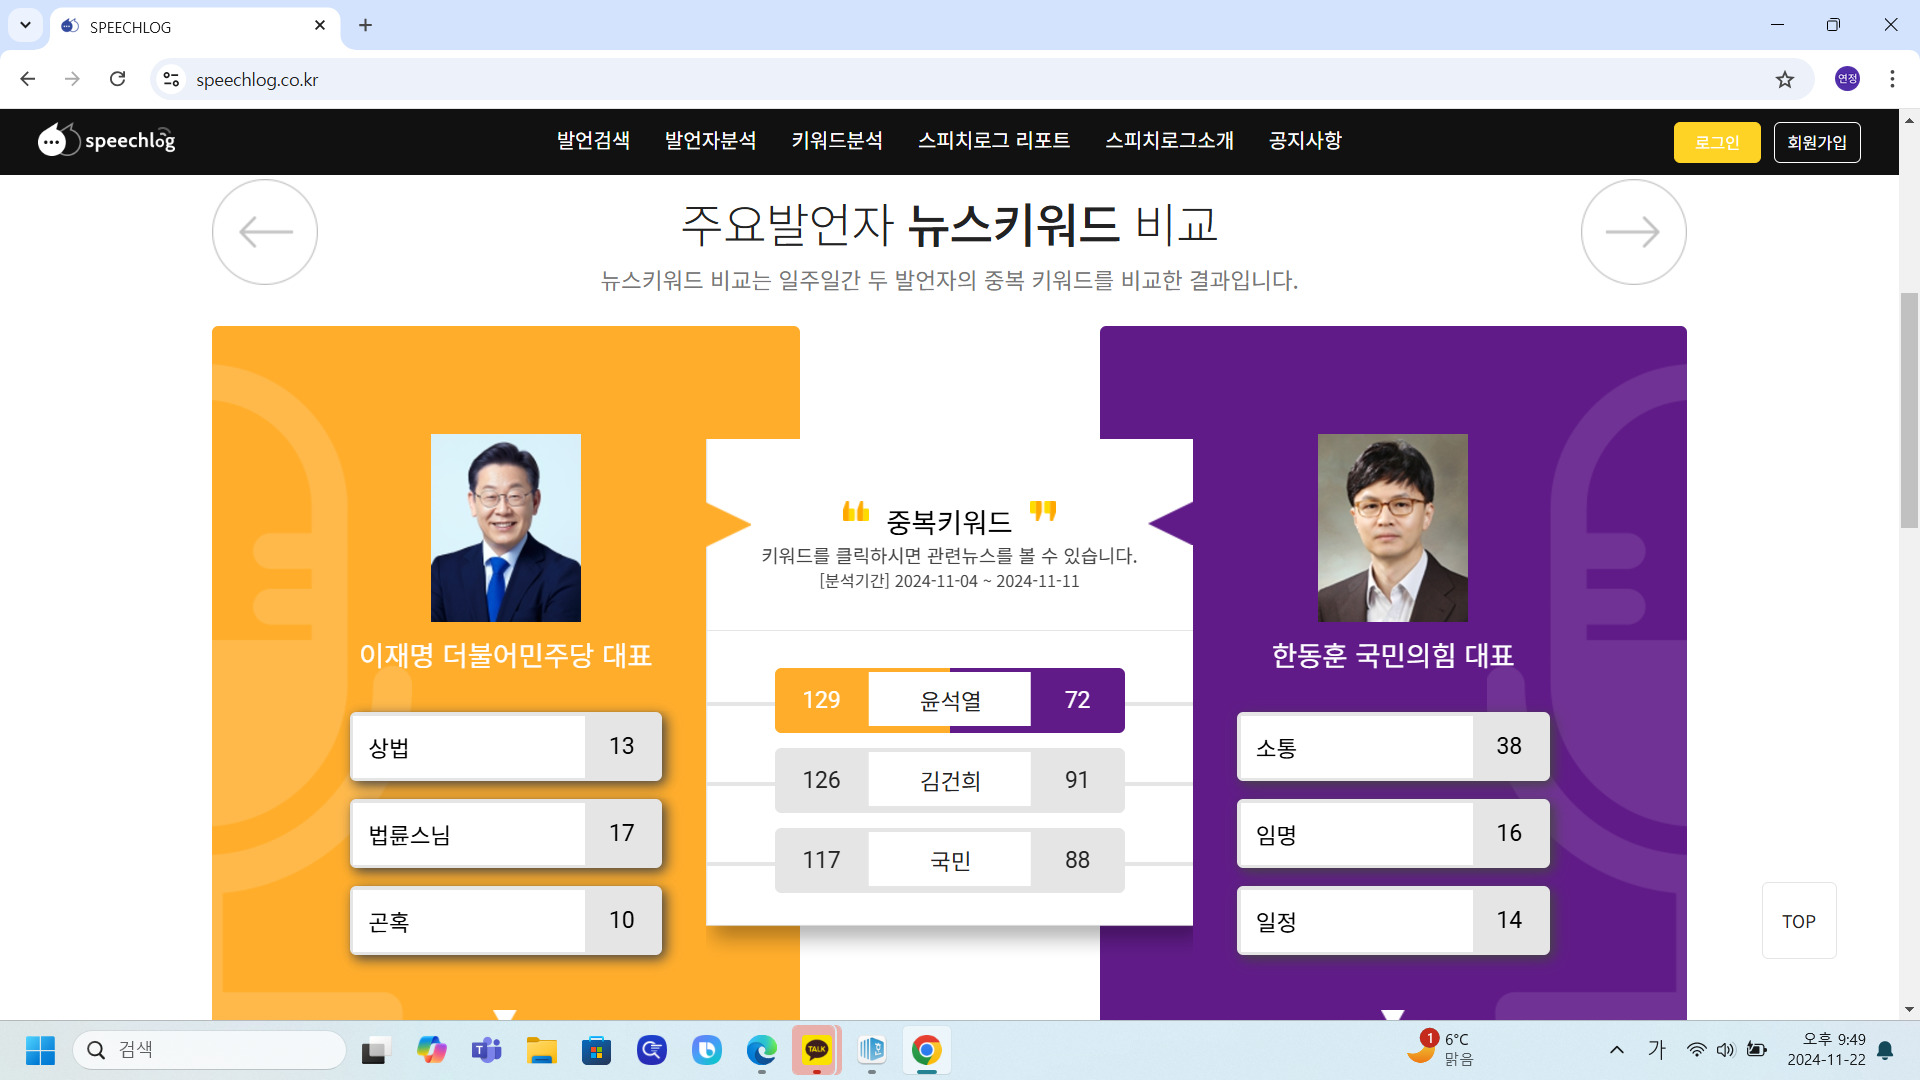Click the page vertical scrollbar thumb
Image resolution: width=1920 pixels, height=1080 pixels.
pos(1909,410)
